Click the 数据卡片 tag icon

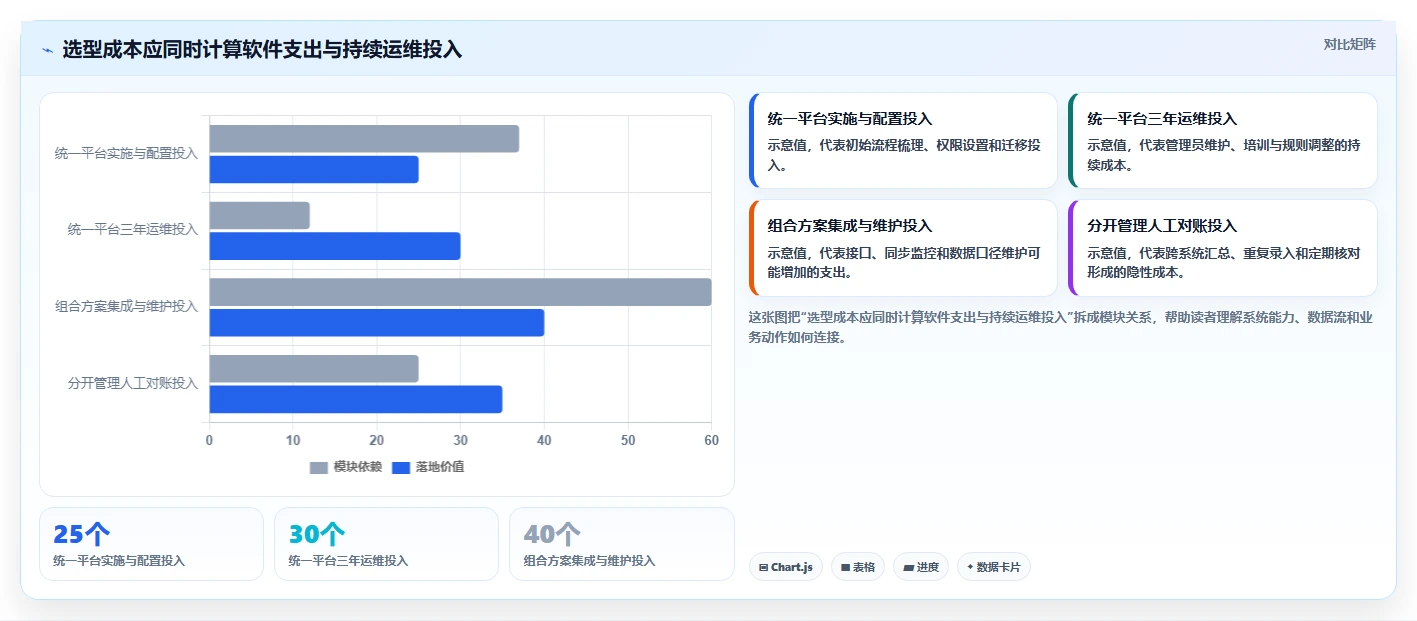970,567
